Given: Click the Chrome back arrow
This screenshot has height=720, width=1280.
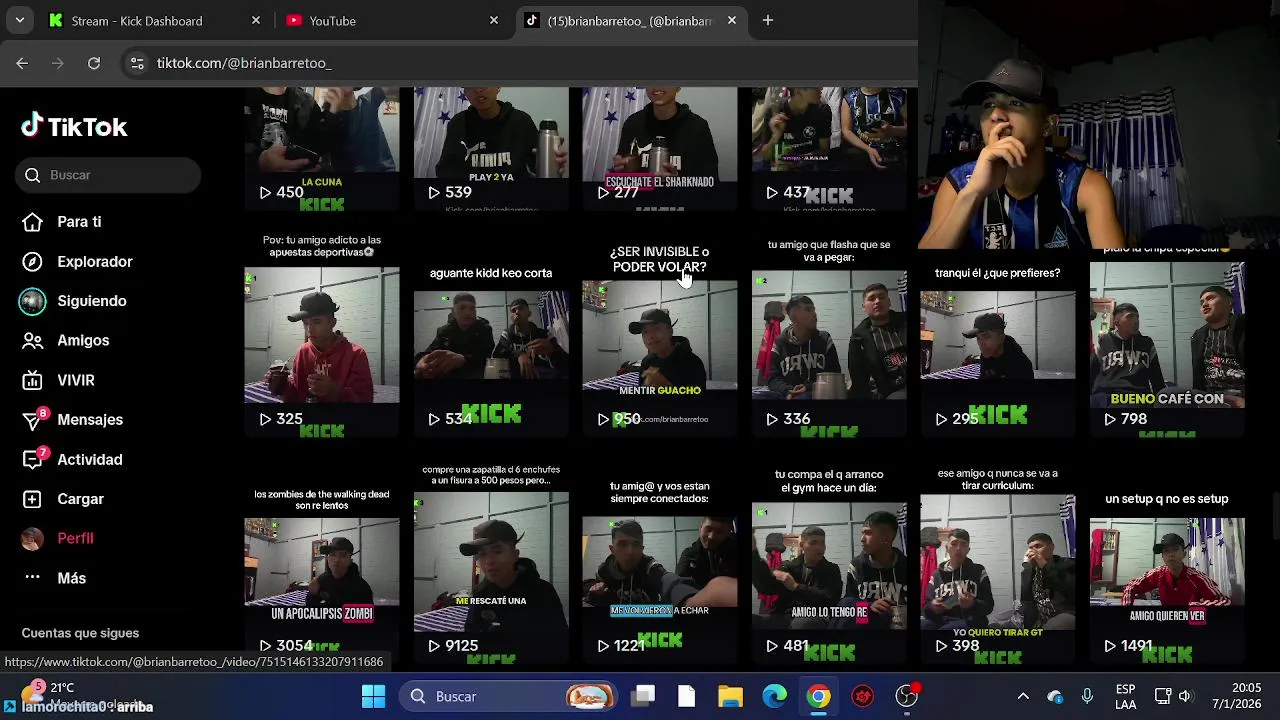Looking at the screenshot, I should [x=22, y=63].
